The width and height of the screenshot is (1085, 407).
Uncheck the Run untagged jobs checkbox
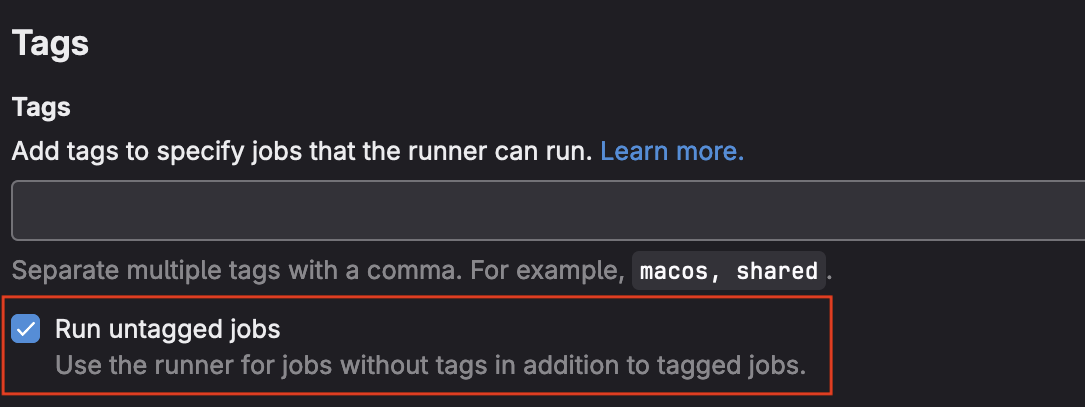coord(26,328)
